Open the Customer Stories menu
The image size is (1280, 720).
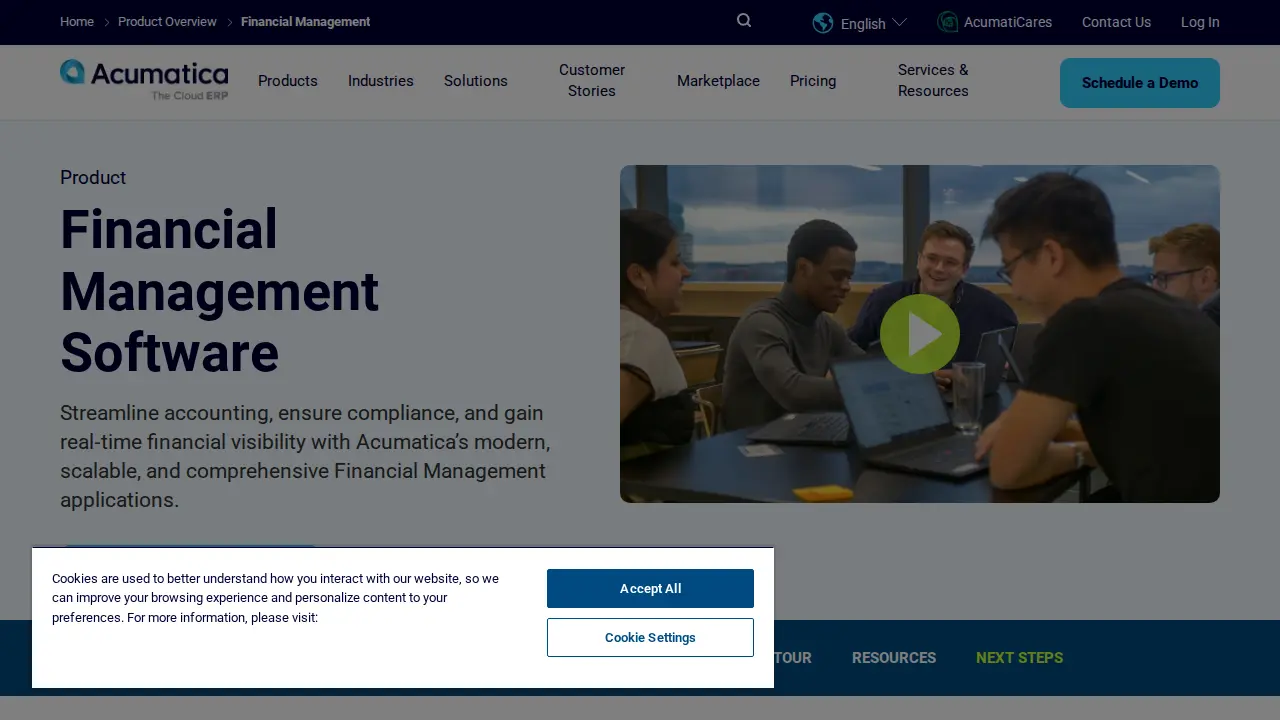(592, 80)
